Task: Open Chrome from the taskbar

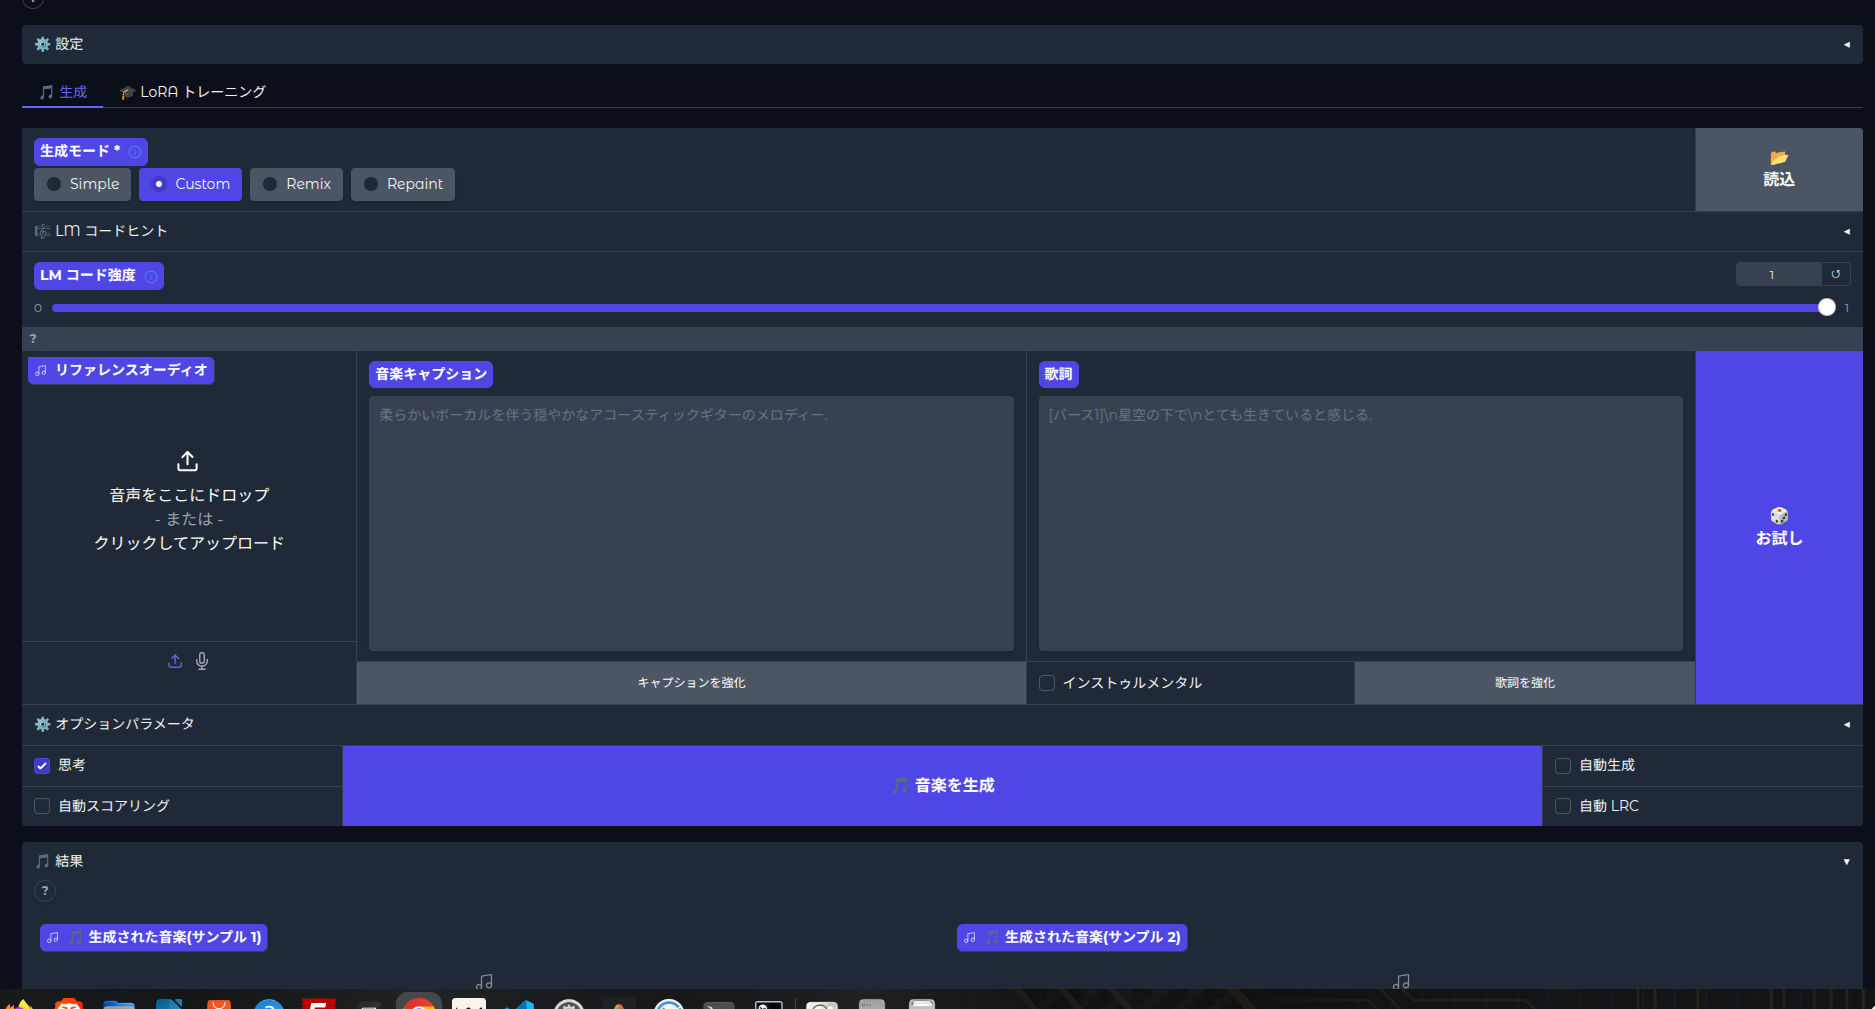Action: (x=419, y=1002)
